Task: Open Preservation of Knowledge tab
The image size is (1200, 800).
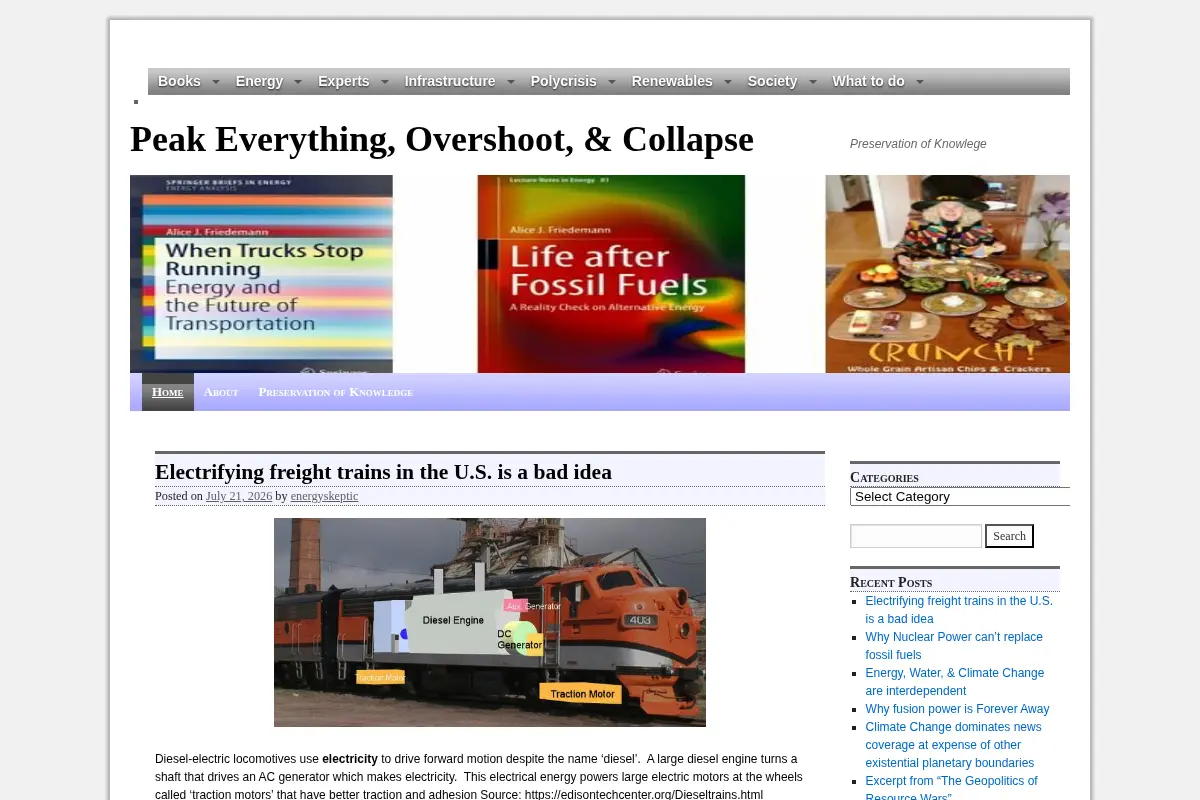Action: (x=335, y=392)
